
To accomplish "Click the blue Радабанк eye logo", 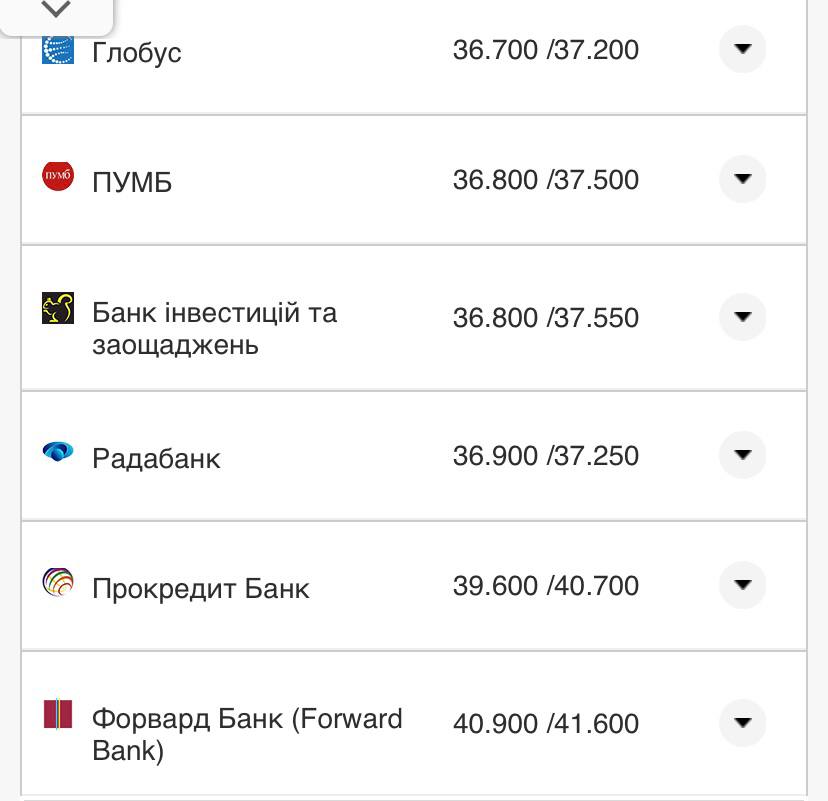I will [x=58, y=450].
